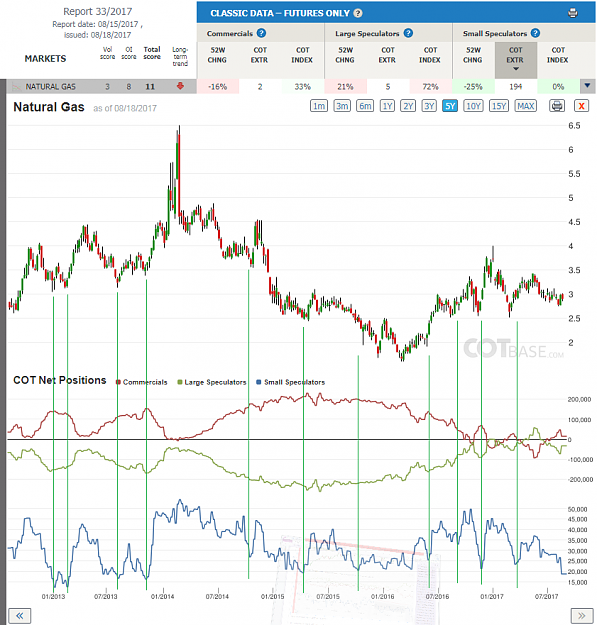Close the Natural Gas chart with red X
Screen dimensions: 597x625
click(x=581, y=106)
